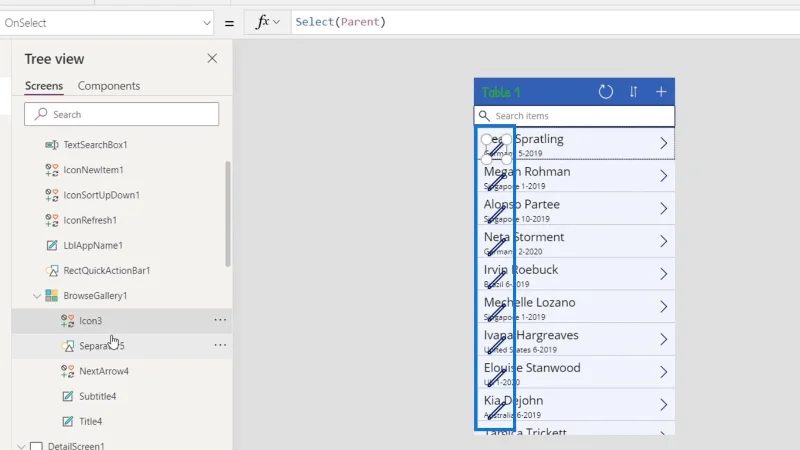The height and width of the screenshot is (450, 800).
Task: Open the Irvin Roebuck row arrow
Action: 663,274
